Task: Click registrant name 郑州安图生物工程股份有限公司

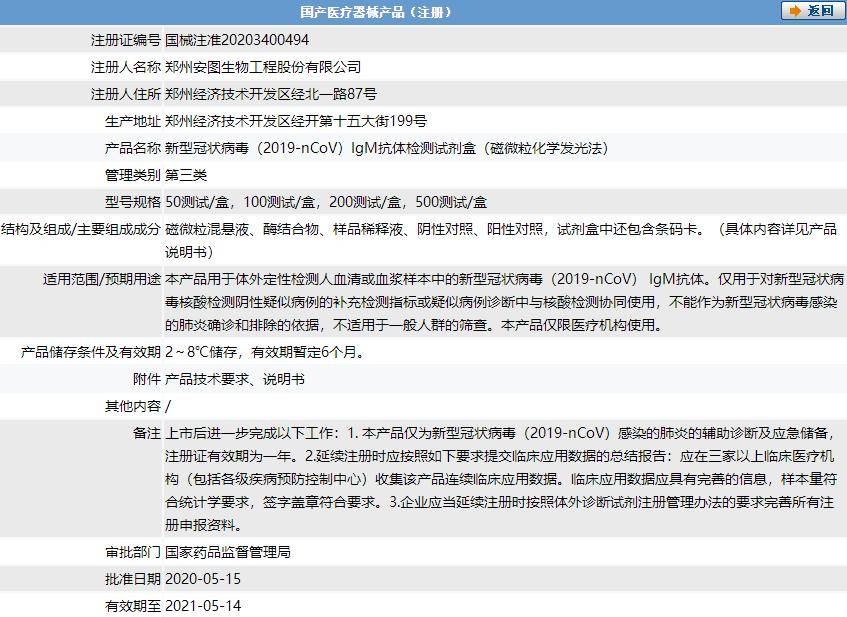Action: tap(263, 67)
